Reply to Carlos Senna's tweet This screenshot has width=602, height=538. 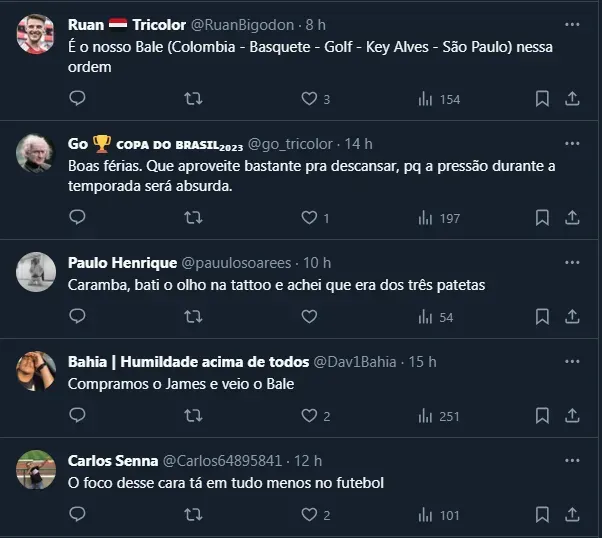pos(78,515)
